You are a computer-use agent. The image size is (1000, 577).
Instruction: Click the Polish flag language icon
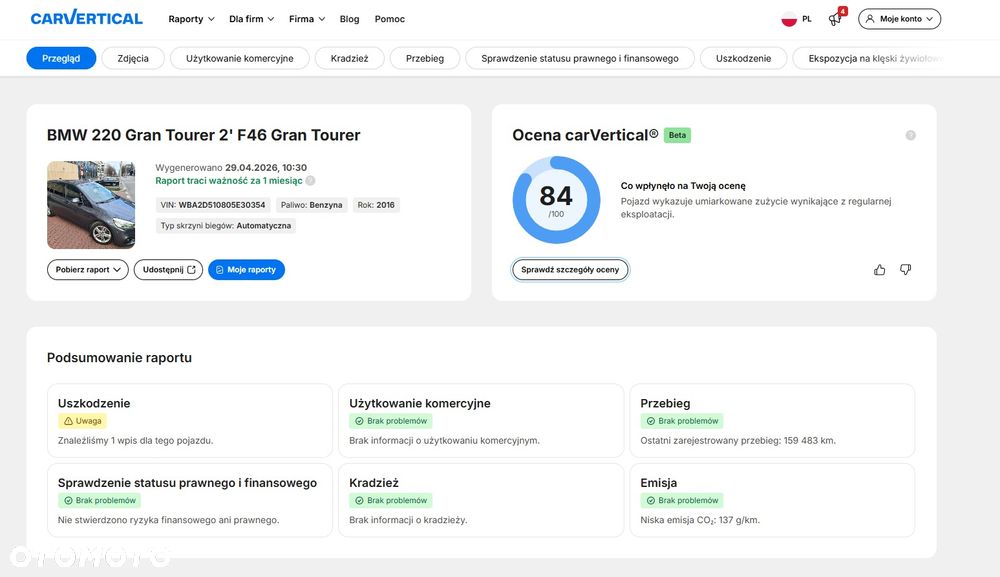click(789, 19)
